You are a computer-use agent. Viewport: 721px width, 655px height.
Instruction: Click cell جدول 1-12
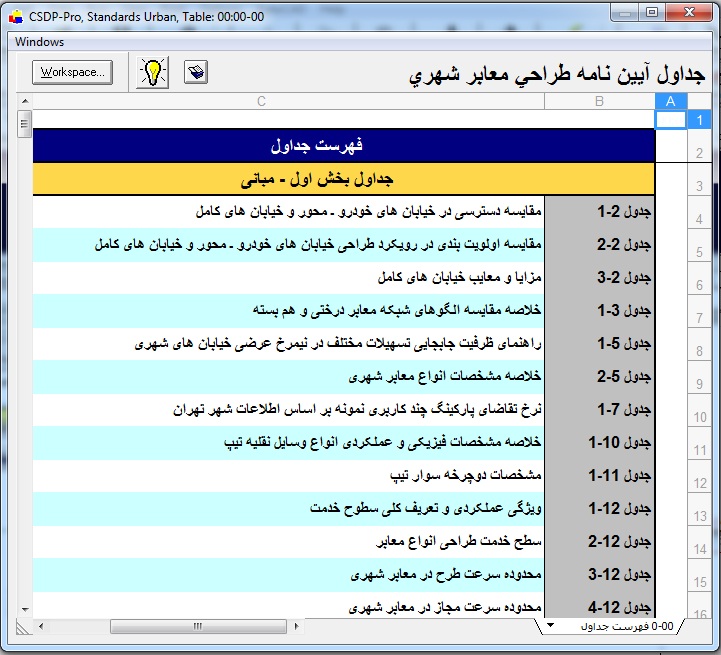(600, 509)
